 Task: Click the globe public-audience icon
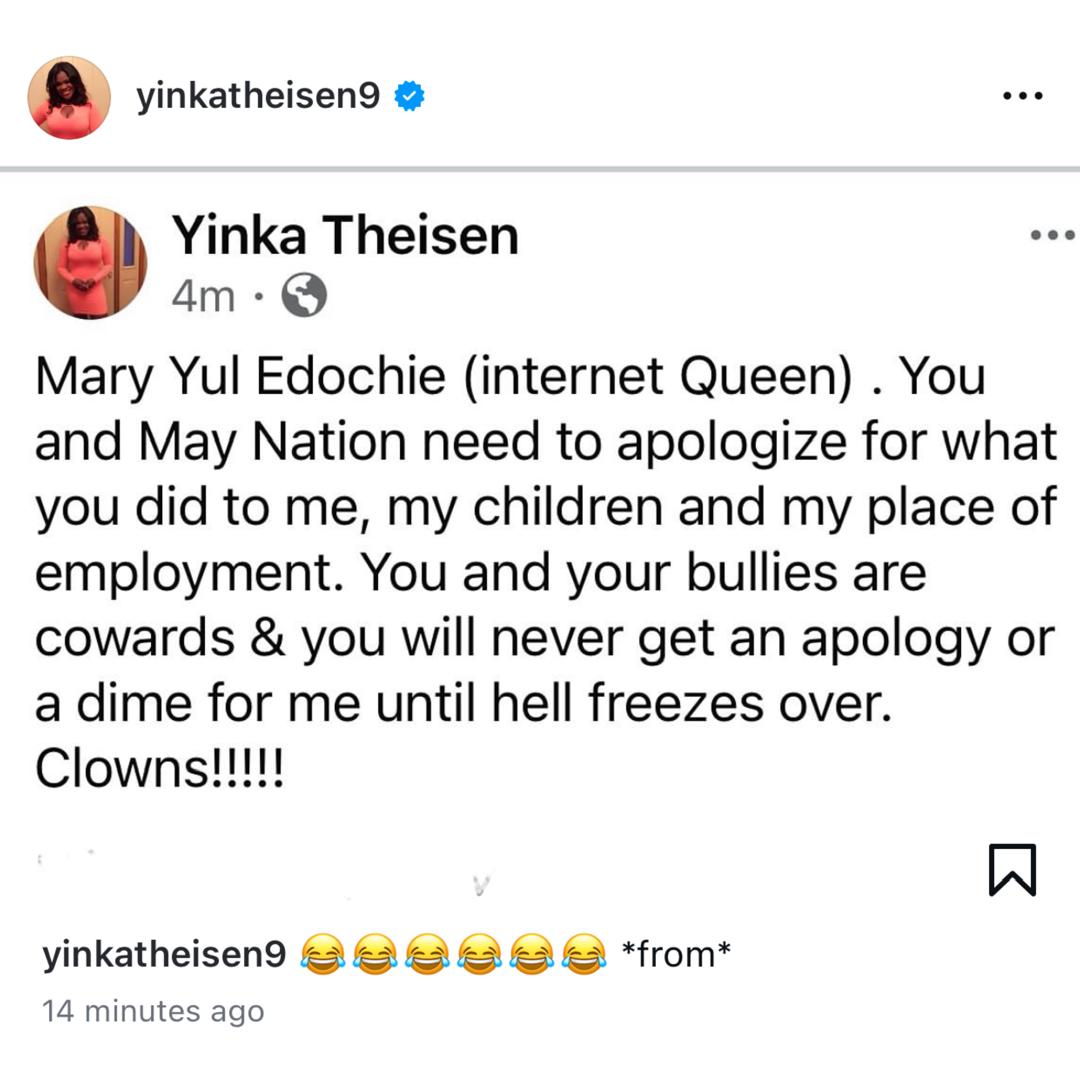pyautogui.click(x=304, y=295)
